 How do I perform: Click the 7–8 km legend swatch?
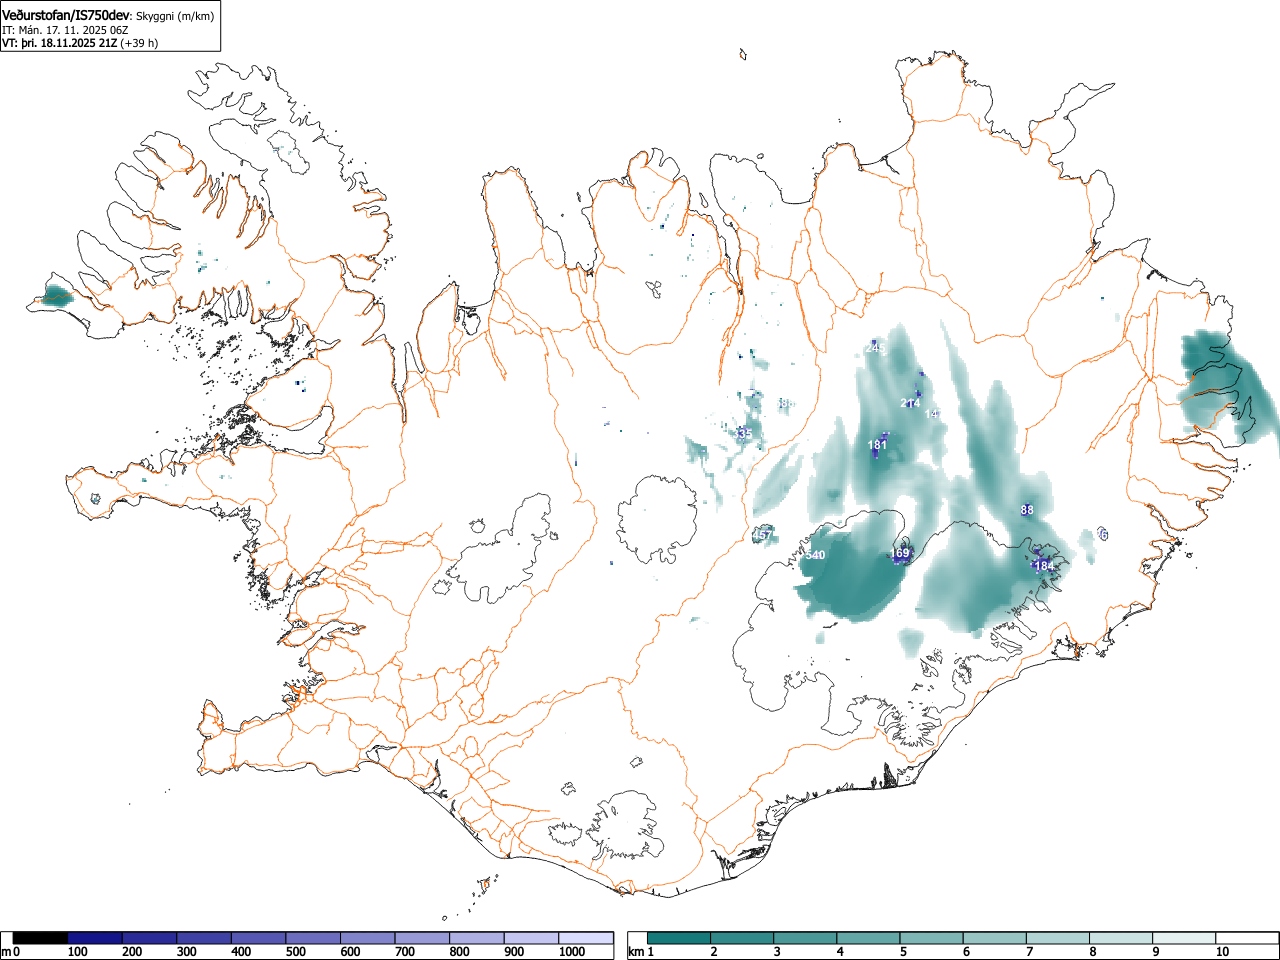point(1057,938)
